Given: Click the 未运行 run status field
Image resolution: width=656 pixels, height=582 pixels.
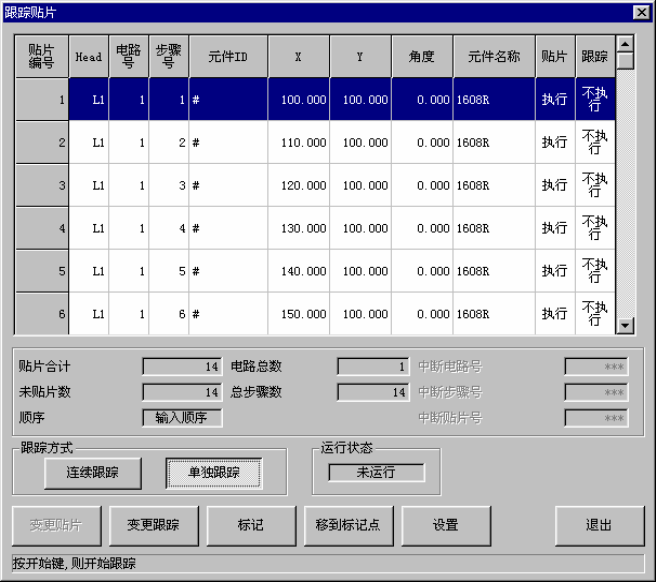Looking at the screenshot, I should click(377, 472).
